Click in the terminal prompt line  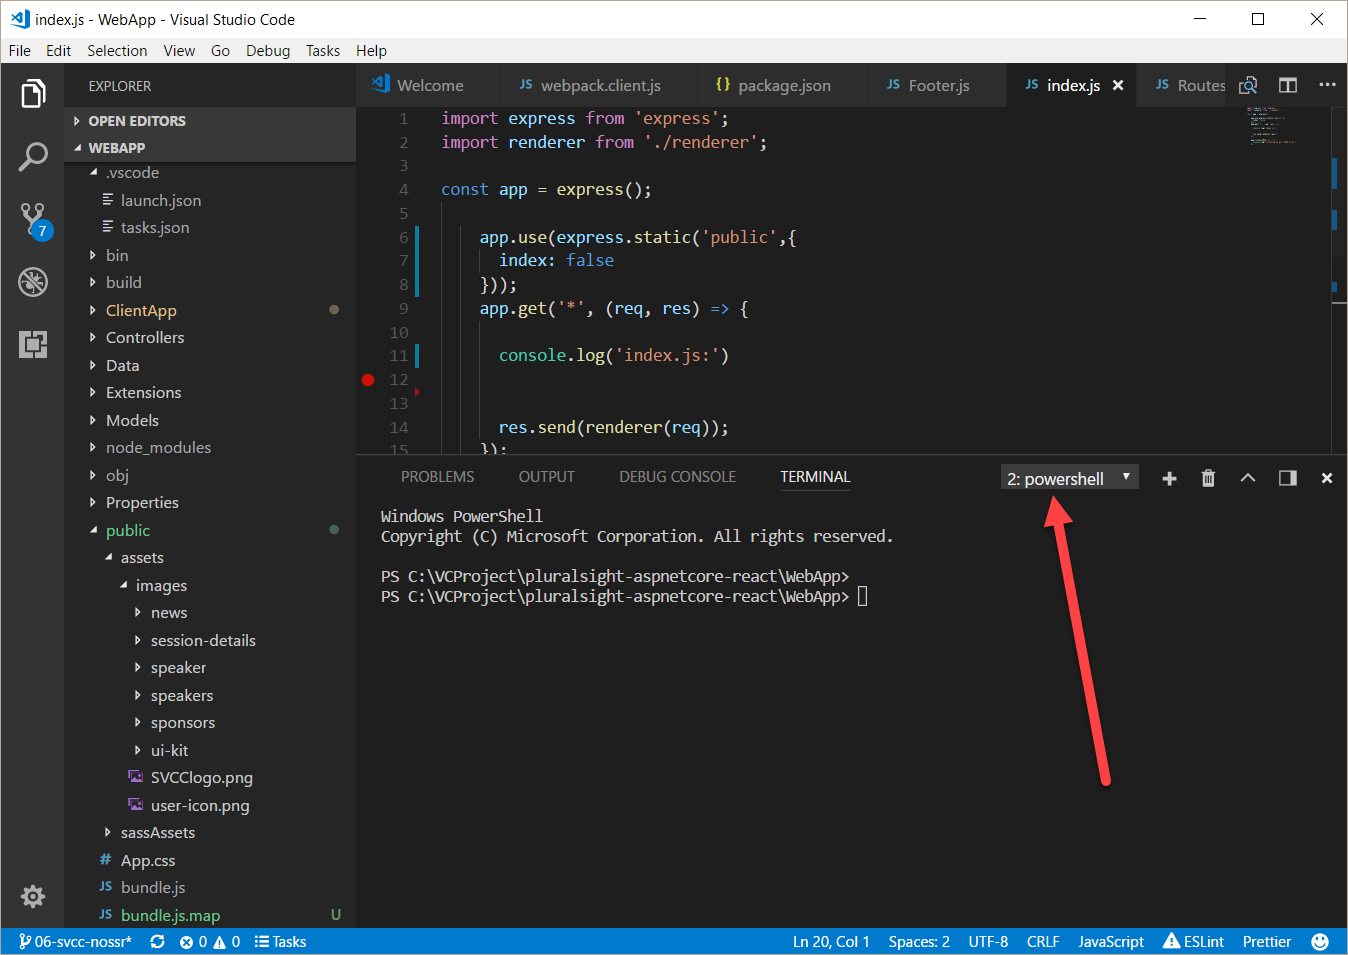tap(624, 597)
